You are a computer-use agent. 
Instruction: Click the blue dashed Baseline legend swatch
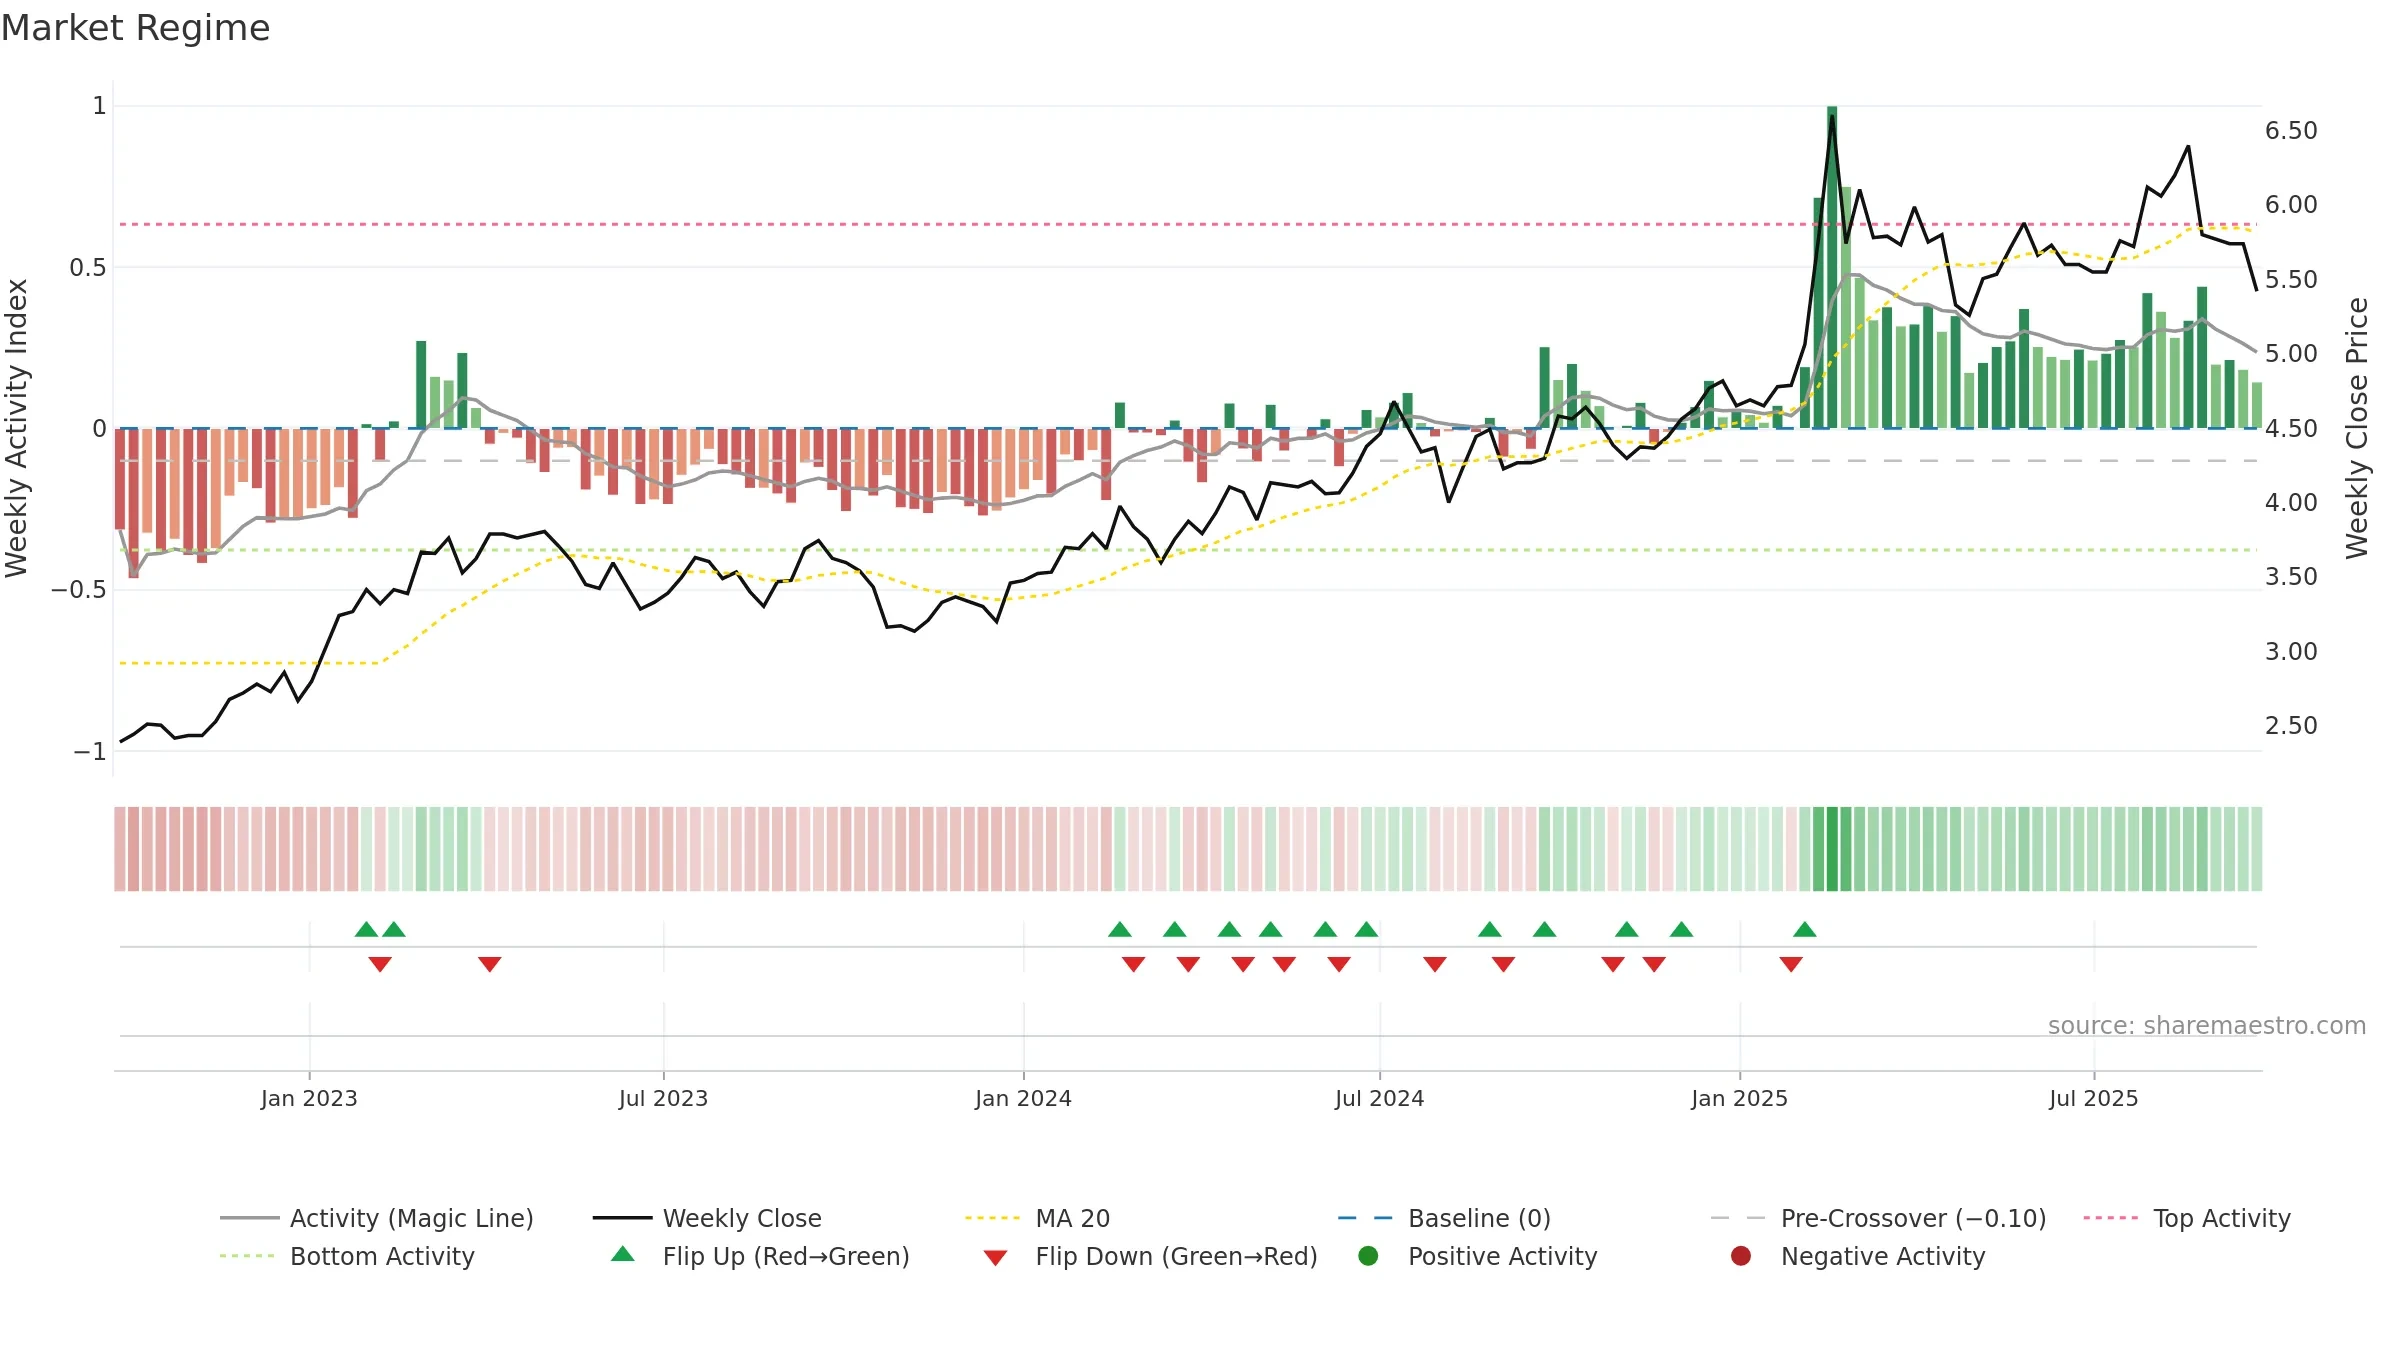click(x=1365, y=1218)
